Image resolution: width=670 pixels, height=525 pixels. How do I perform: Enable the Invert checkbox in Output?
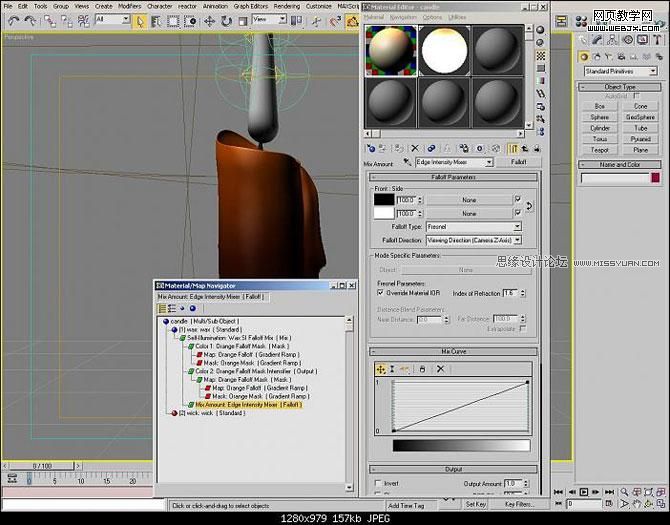[x=378, y=483]
